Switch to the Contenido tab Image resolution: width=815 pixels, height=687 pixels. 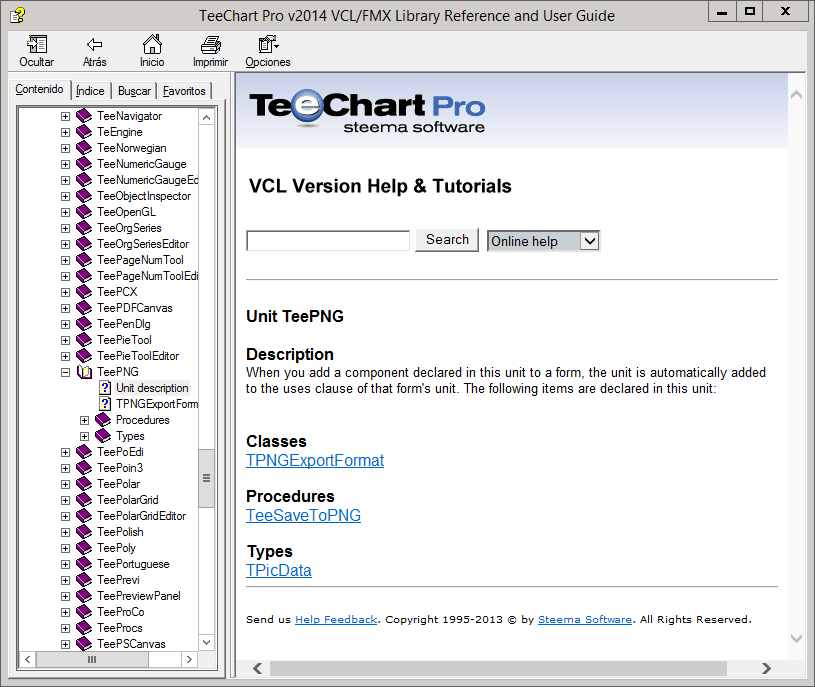coord(40,89)
